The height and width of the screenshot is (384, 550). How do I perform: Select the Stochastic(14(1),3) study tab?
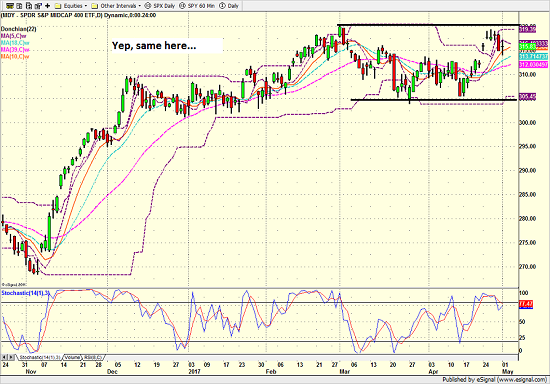tap(39, 357)
